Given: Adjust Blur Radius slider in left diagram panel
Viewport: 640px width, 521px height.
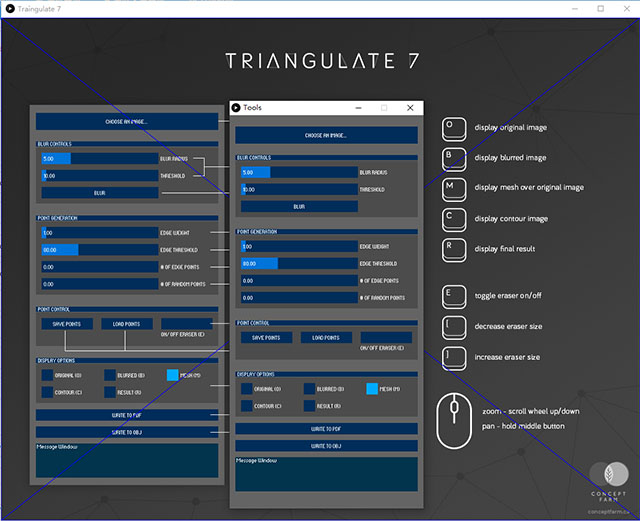Looking at the screenshot, I should (100, 158).
